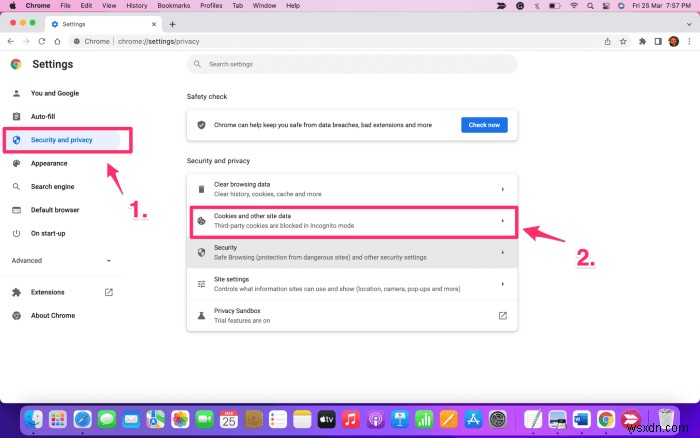Click the share icon in the address bar
The image size is (700, 438).
click(607, 42)
